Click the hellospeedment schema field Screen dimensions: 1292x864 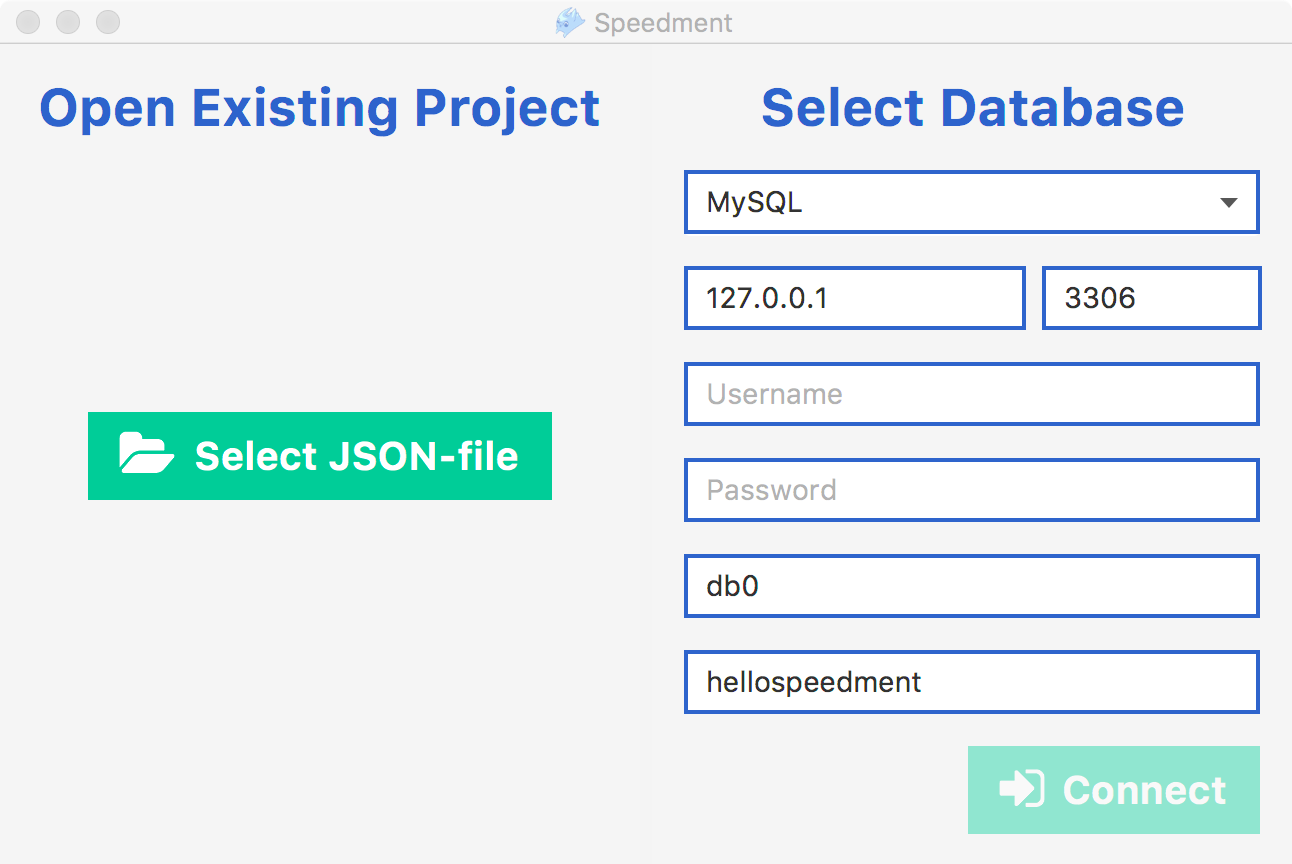coord(971,682)
